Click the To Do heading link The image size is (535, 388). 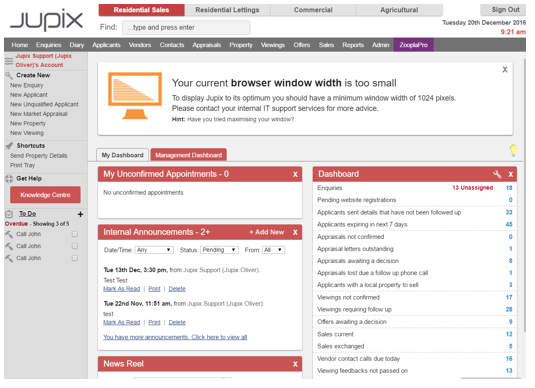click(27, 214)
